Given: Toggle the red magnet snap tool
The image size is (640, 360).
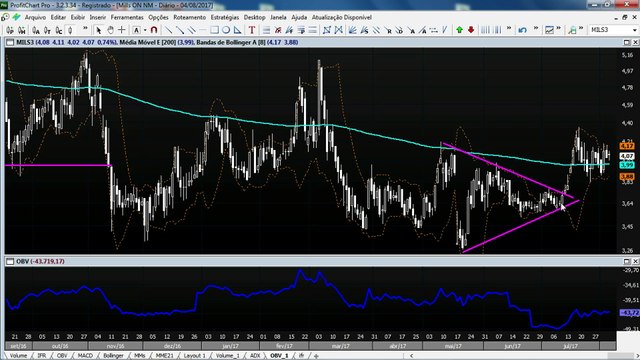Looking at the screenshot, I should (154, 30).
